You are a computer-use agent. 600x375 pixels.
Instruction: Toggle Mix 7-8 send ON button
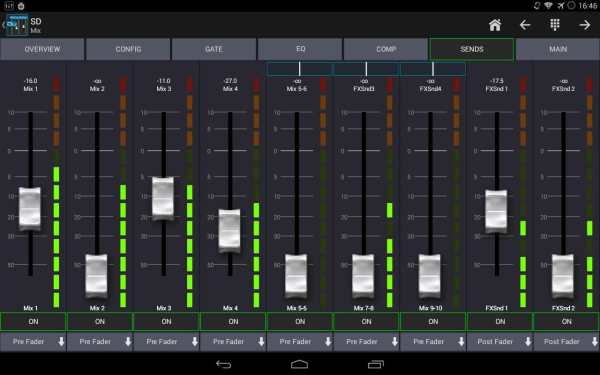tap(367, 322)
